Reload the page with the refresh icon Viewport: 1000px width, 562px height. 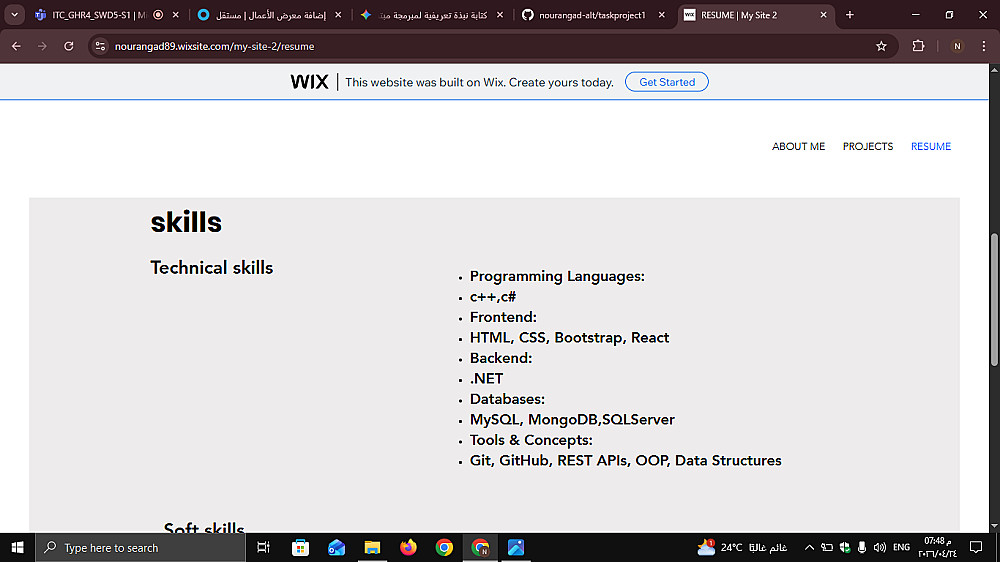[69, 46]
